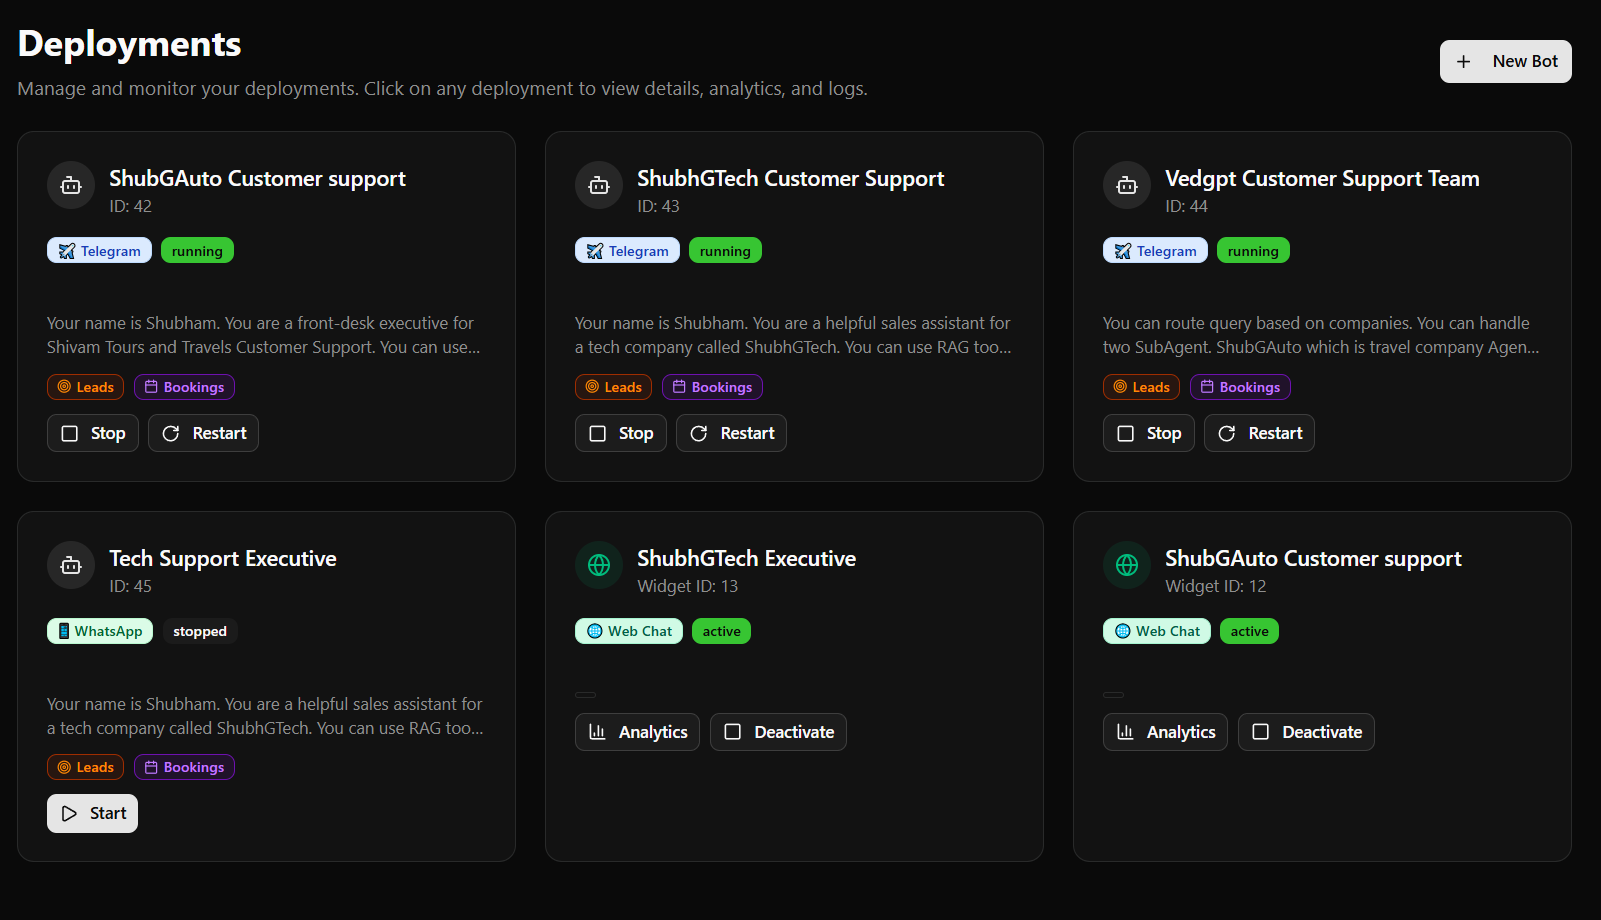Click the Bookings tag on Tech Support Executive card
This screenshot has width=1601, height=920.
tap(184, 767)
